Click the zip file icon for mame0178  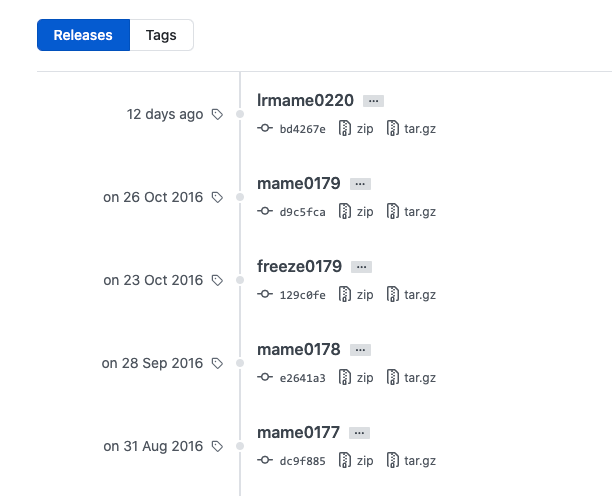pyautogui.click(x=345, y=377)
